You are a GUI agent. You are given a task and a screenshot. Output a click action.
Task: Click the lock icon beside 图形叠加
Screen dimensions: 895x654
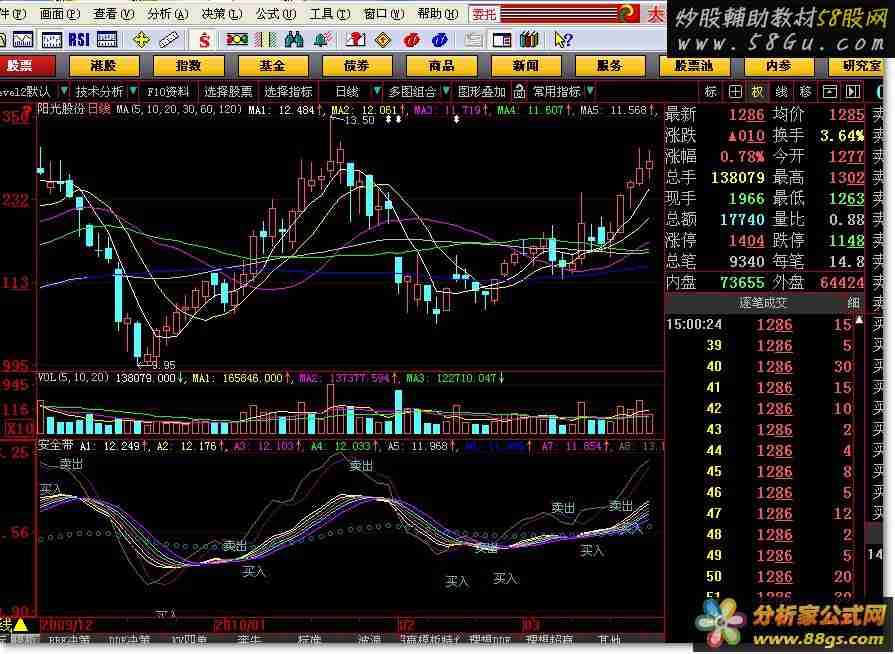519,91
